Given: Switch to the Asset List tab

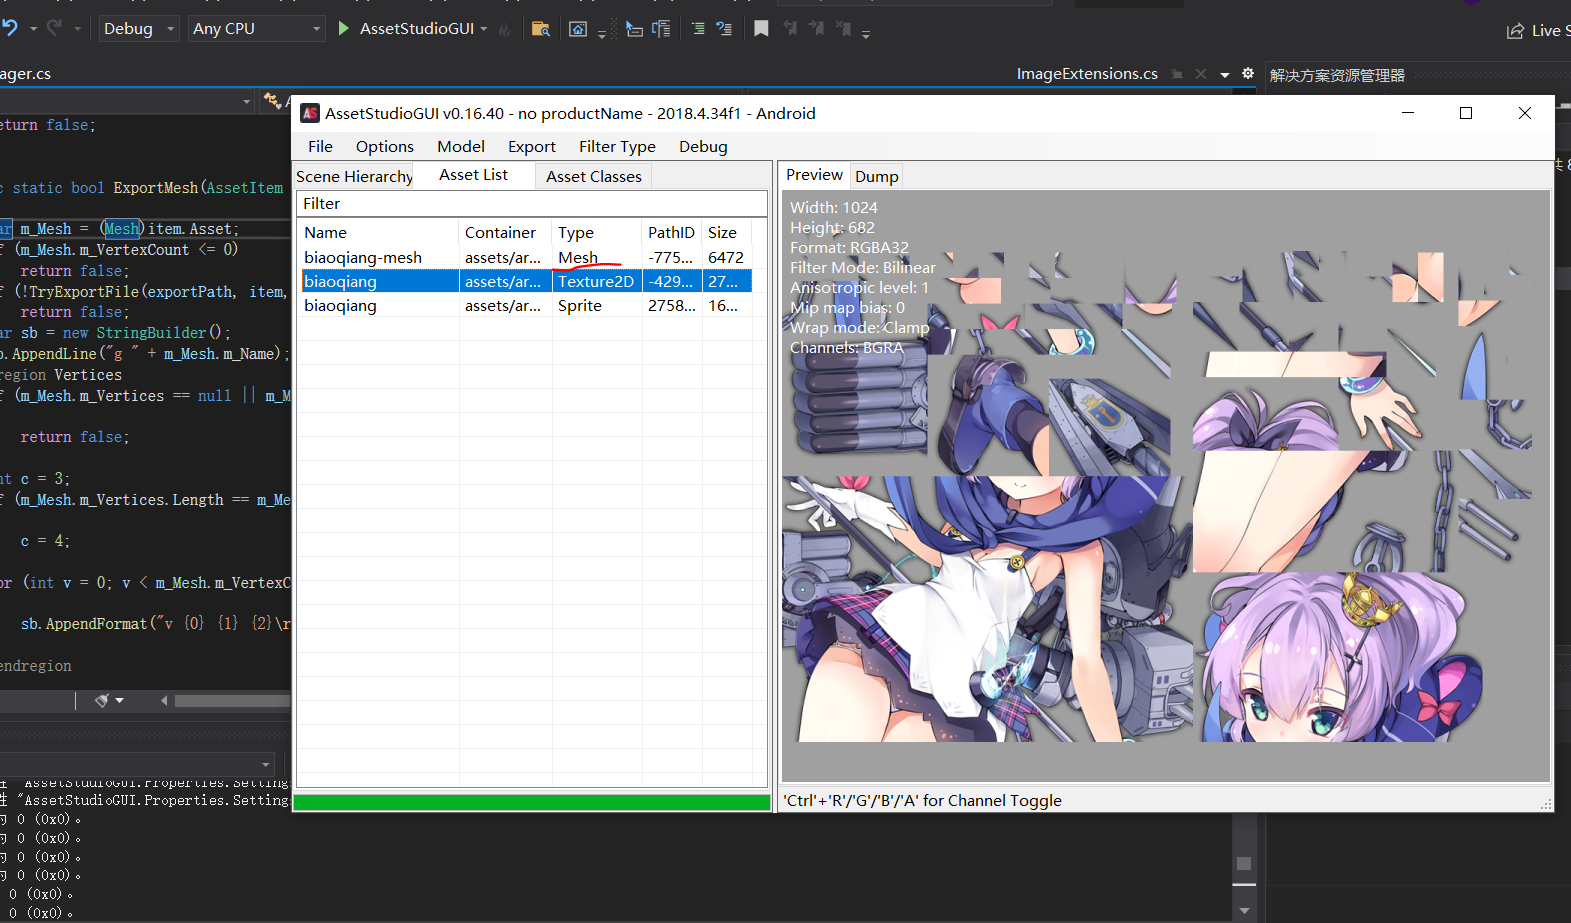Looking at the screenshot, I should [x=473, y=175].
